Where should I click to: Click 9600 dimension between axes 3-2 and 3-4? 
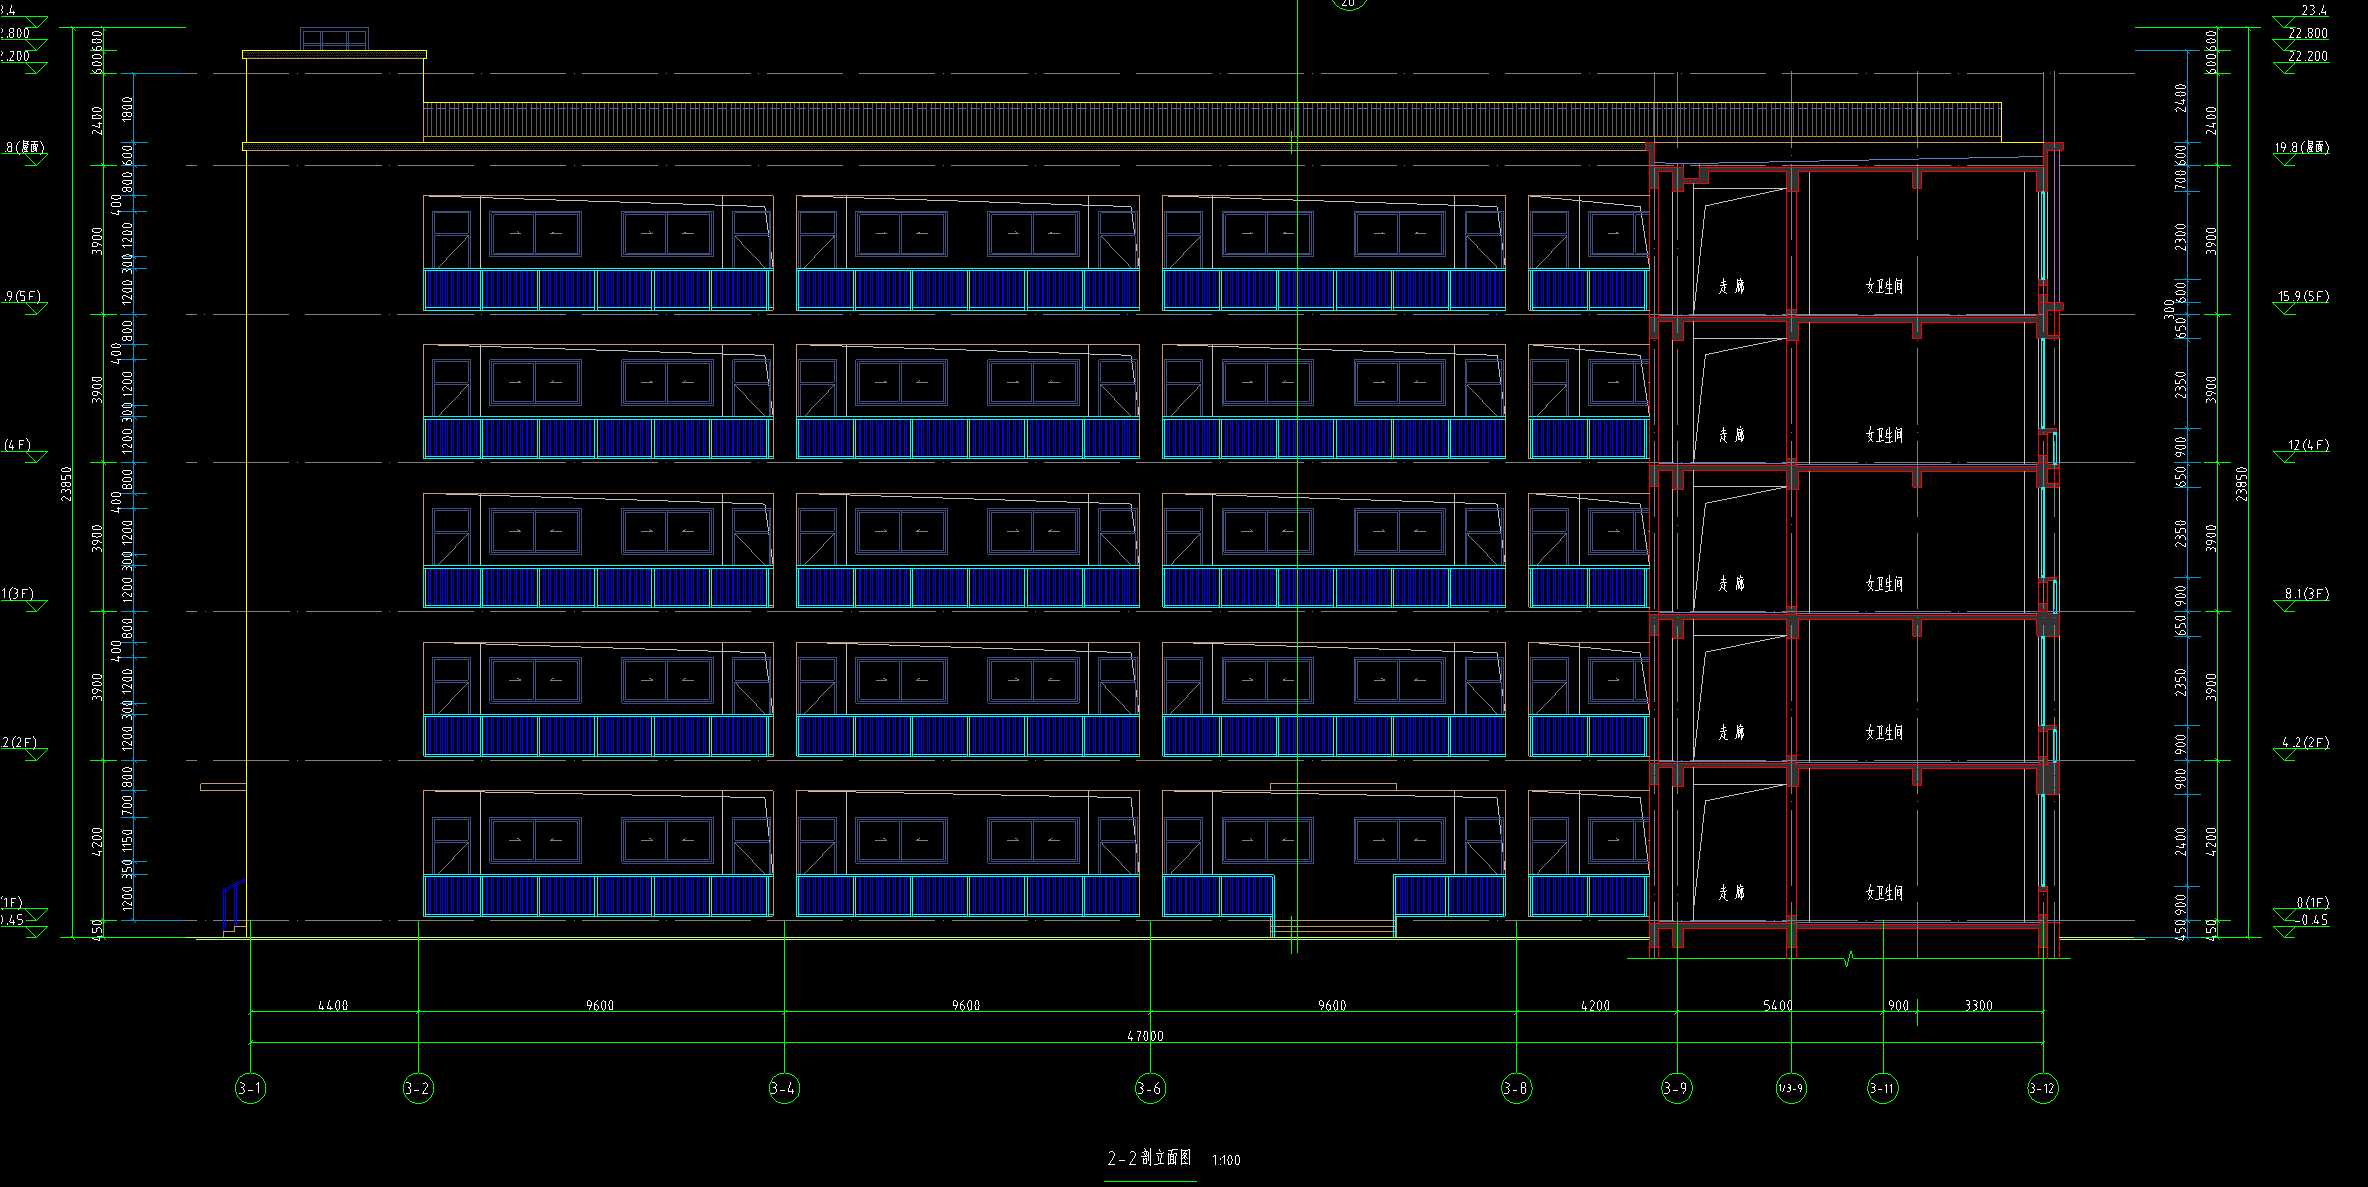pos(600,1005)
